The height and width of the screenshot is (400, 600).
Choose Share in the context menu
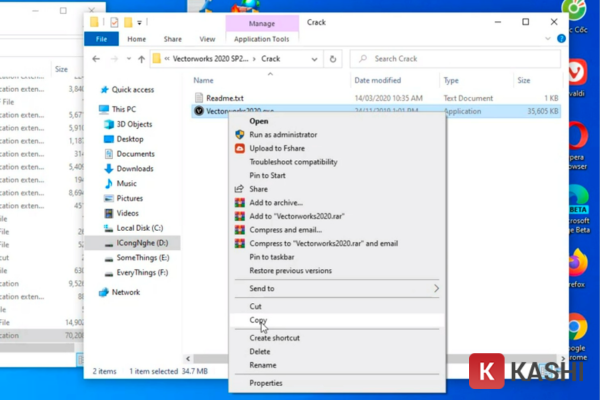click(337, 189)
